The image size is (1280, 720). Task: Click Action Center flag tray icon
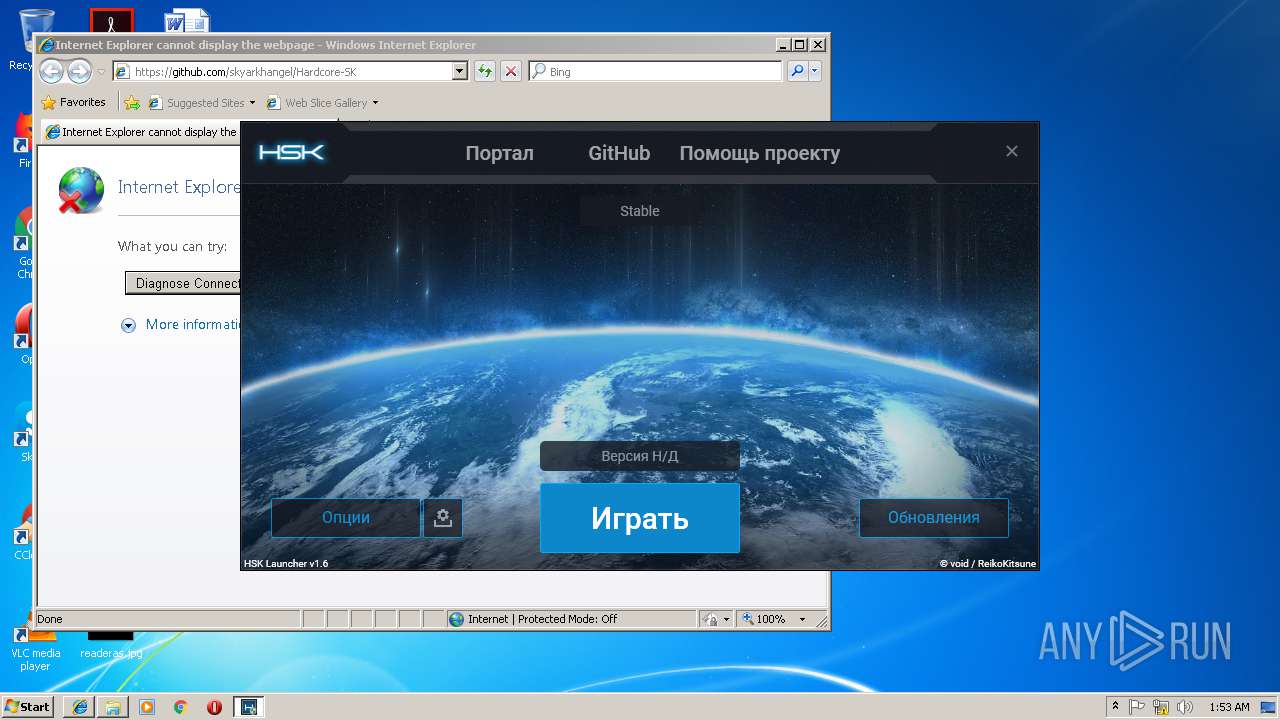[x=1139, y=706]
